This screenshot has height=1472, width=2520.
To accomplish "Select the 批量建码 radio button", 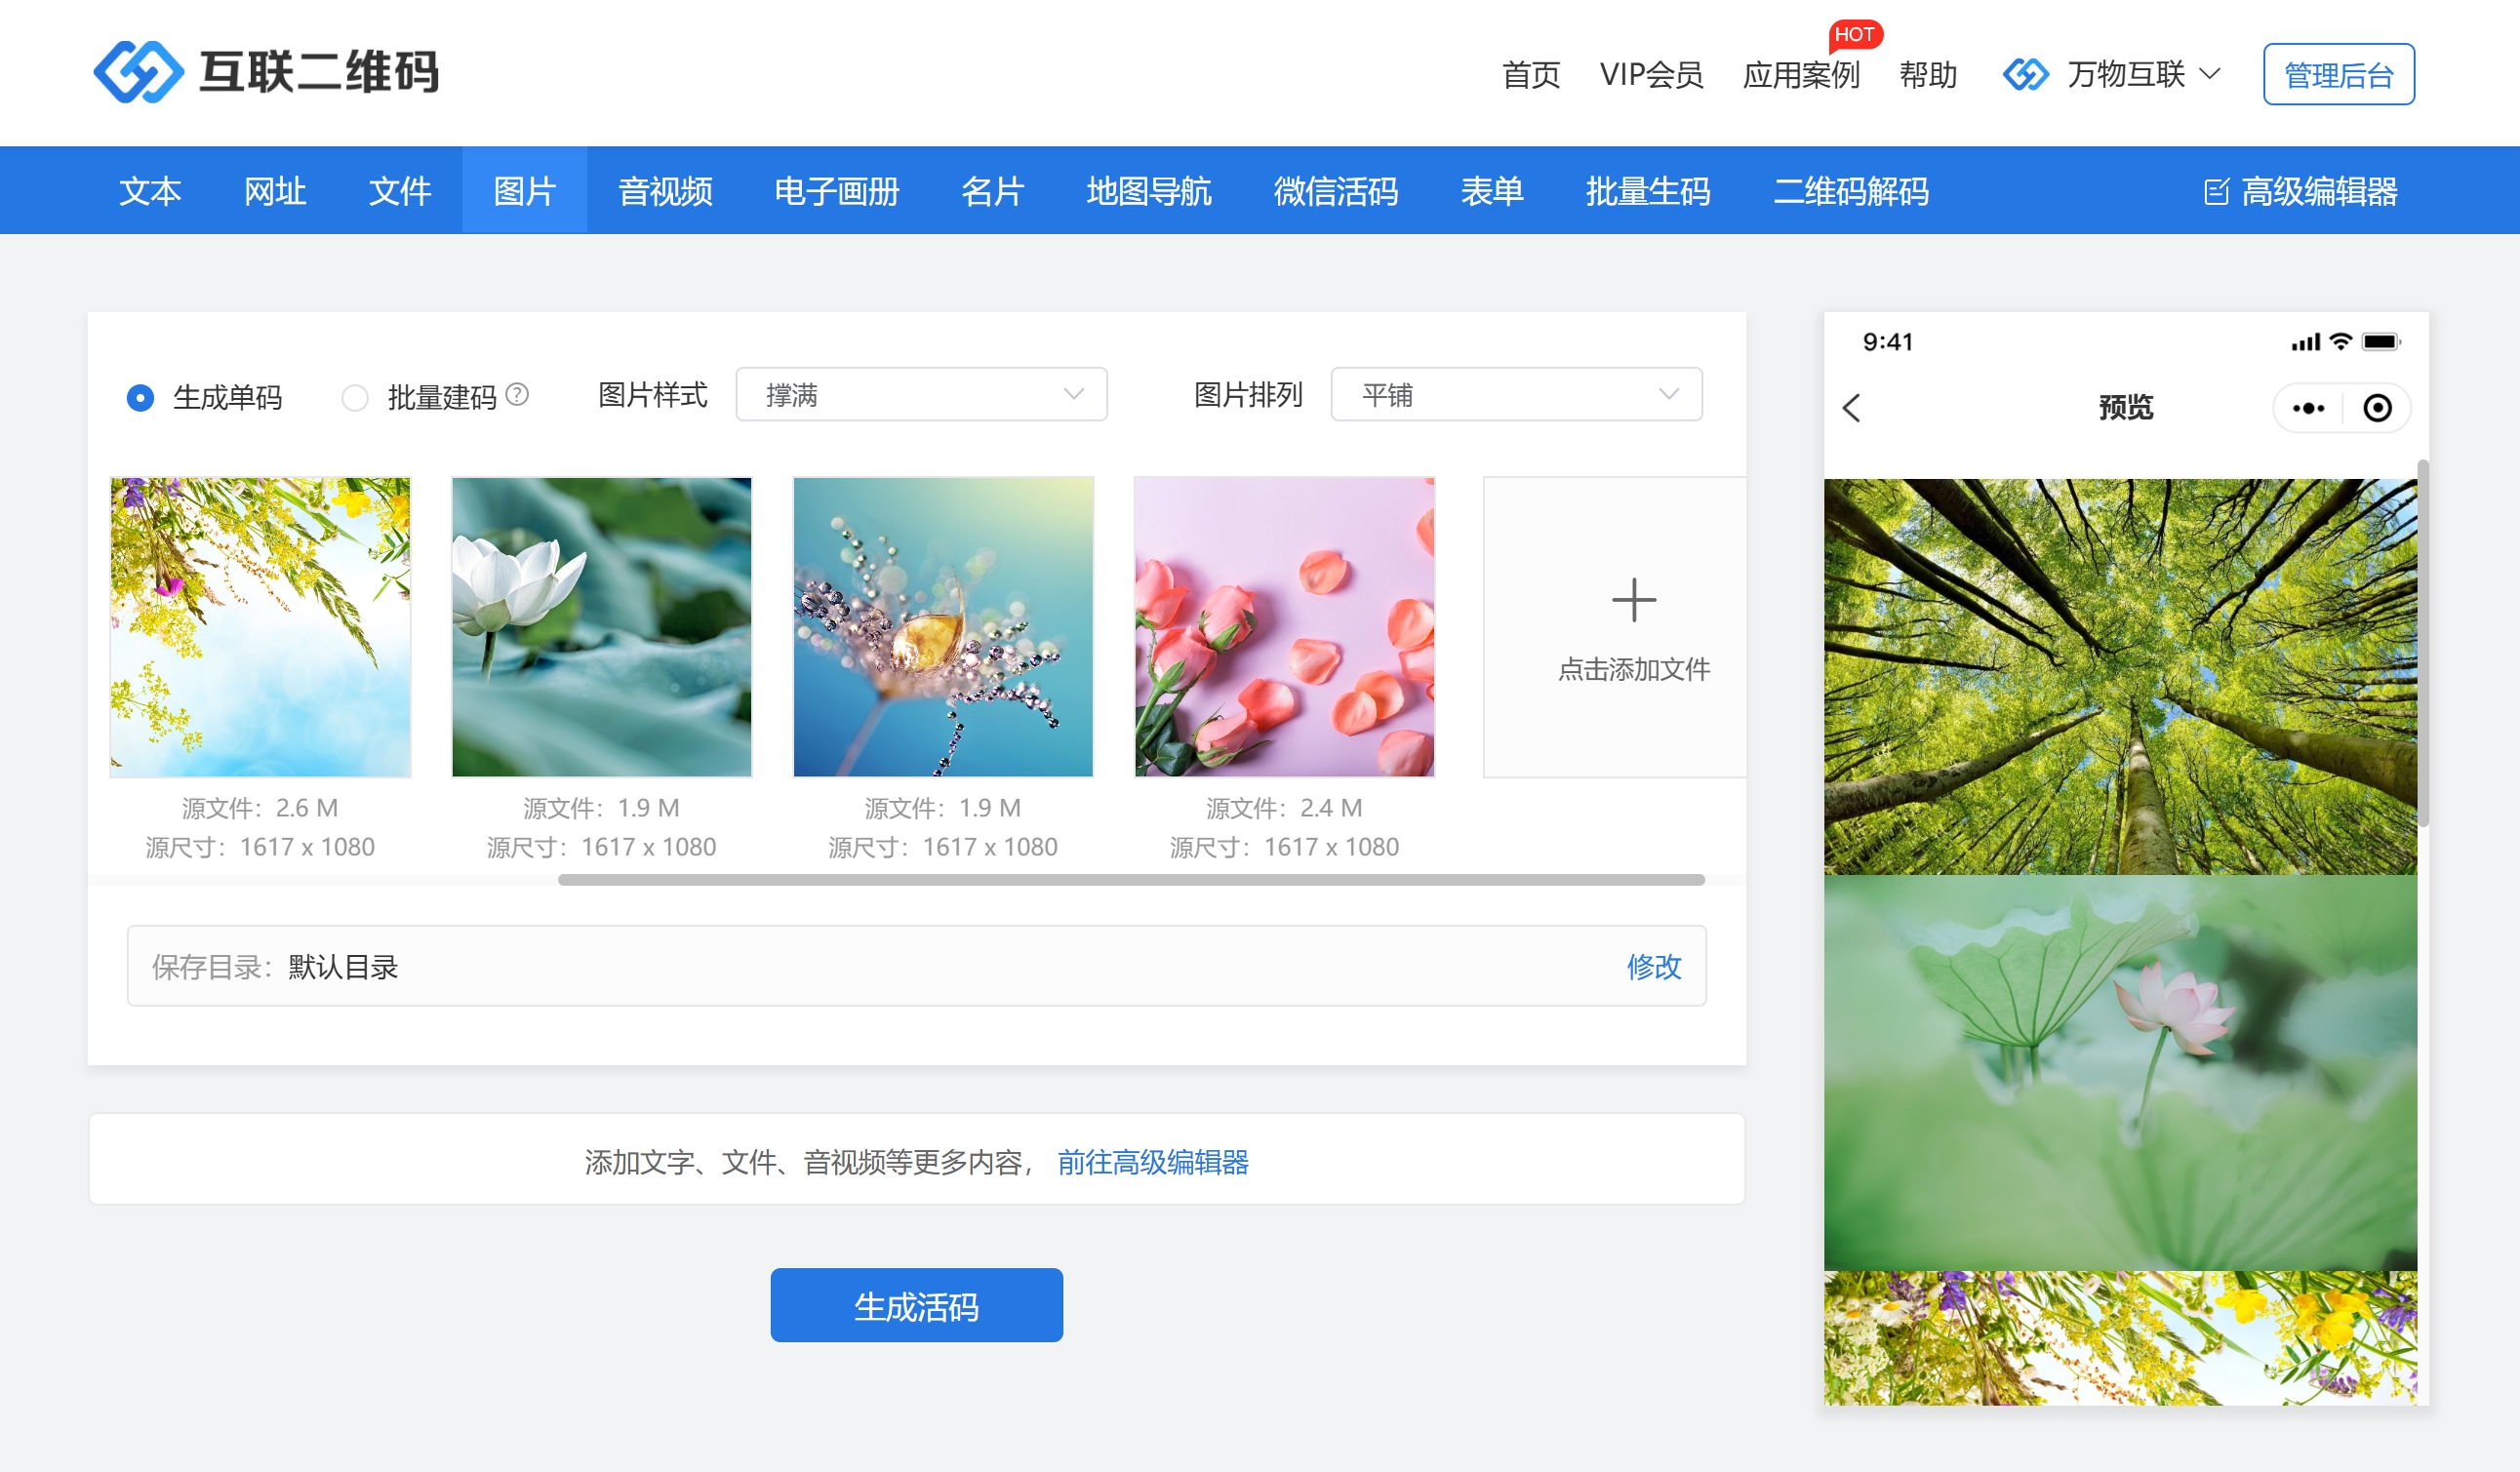I will [x=354, y=398].
